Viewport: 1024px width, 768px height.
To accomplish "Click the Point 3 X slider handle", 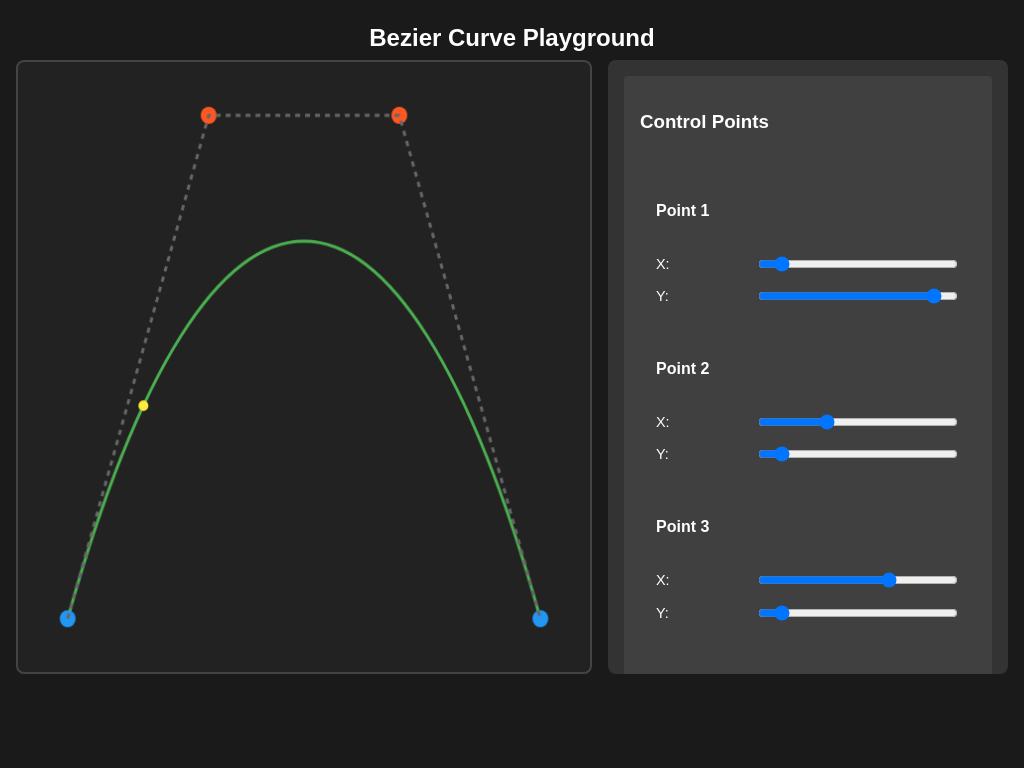I will coord(889,580).
